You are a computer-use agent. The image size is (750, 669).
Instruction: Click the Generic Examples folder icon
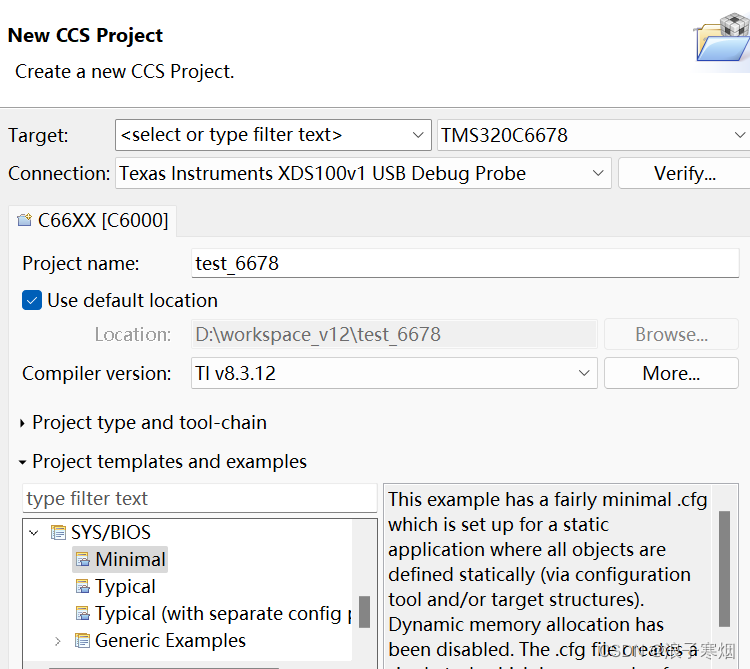(82, 640)
